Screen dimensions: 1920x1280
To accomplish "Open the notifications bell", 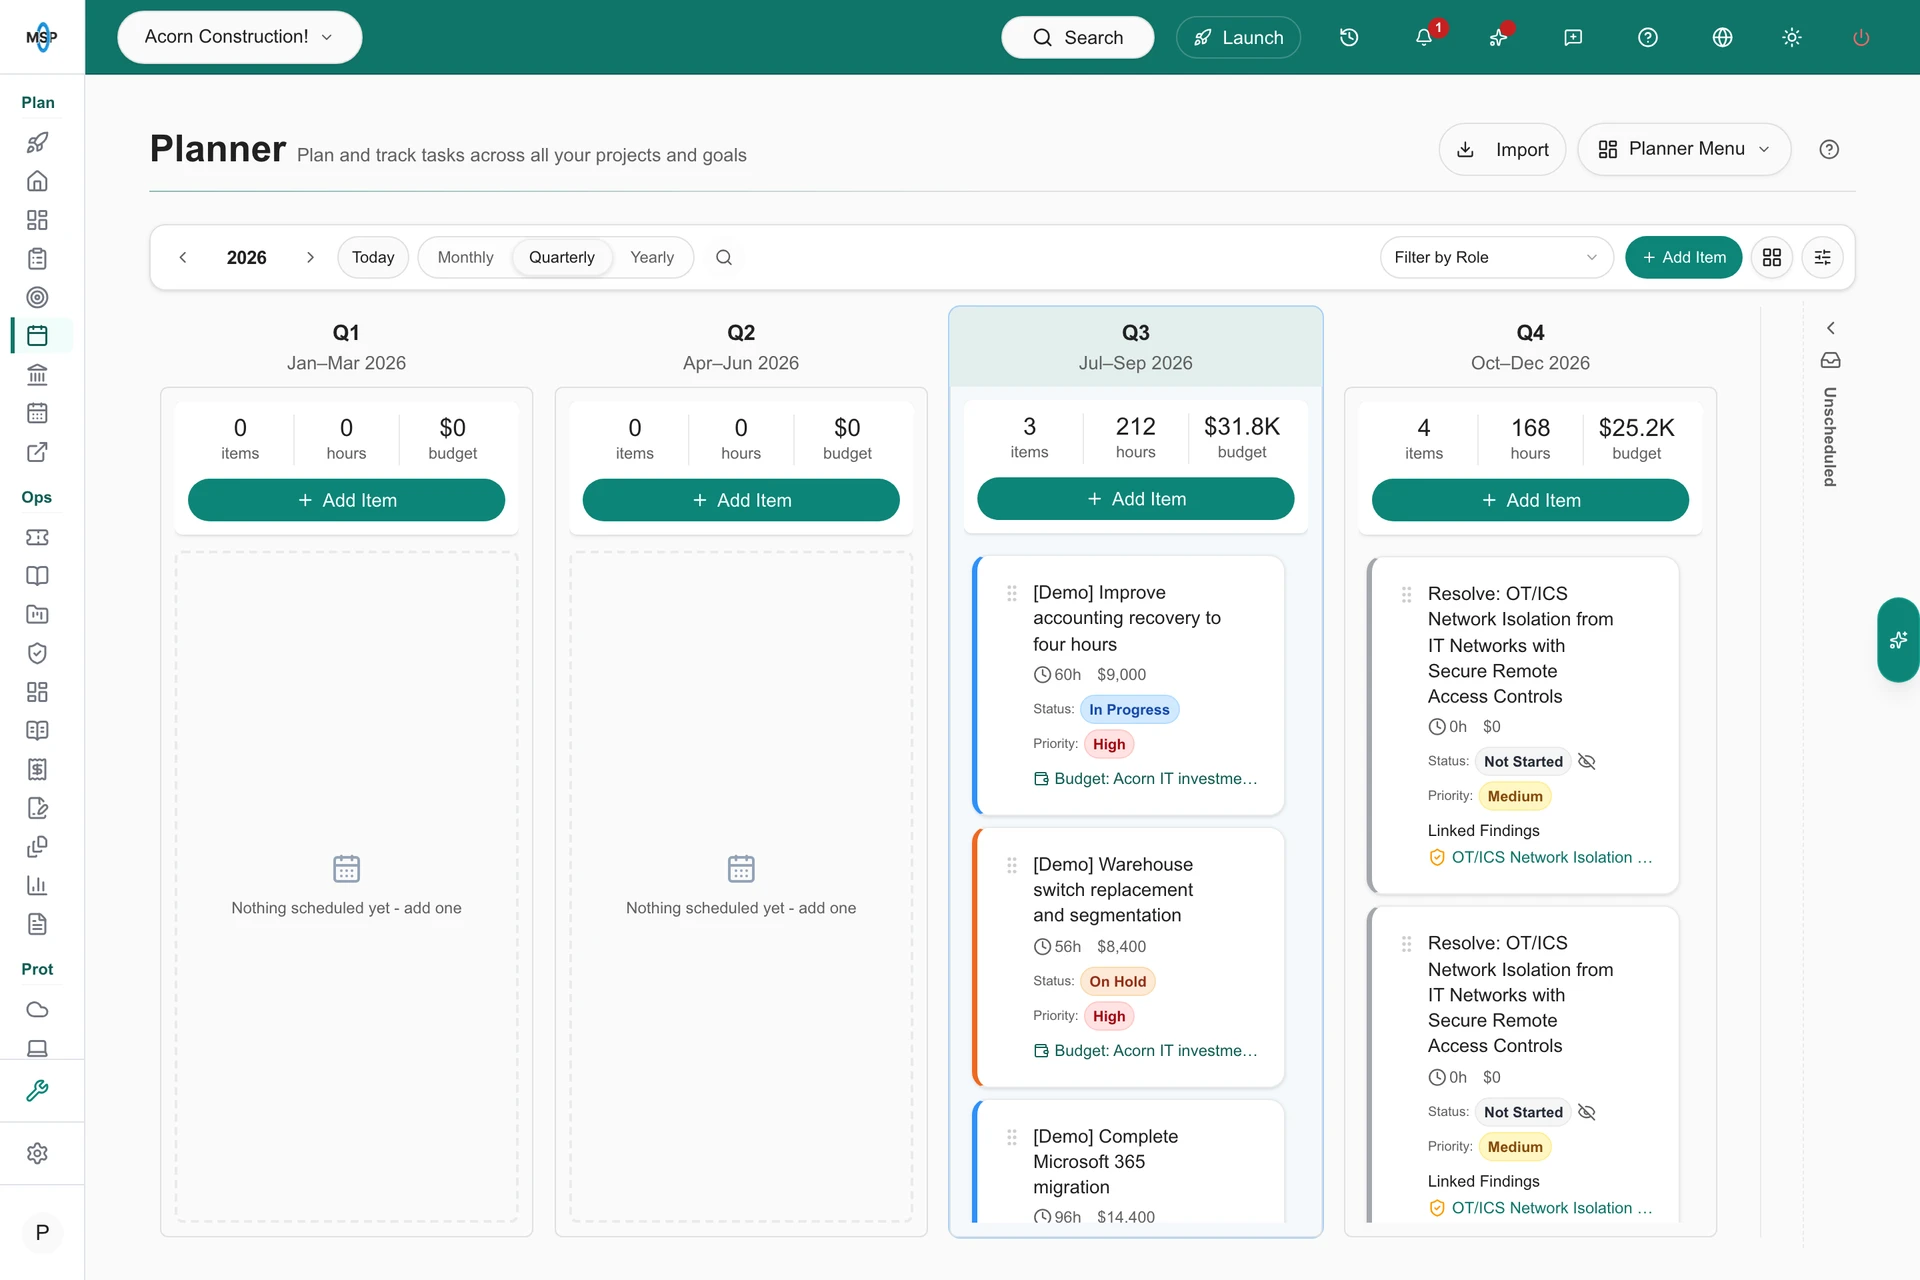I will 1423,37.
